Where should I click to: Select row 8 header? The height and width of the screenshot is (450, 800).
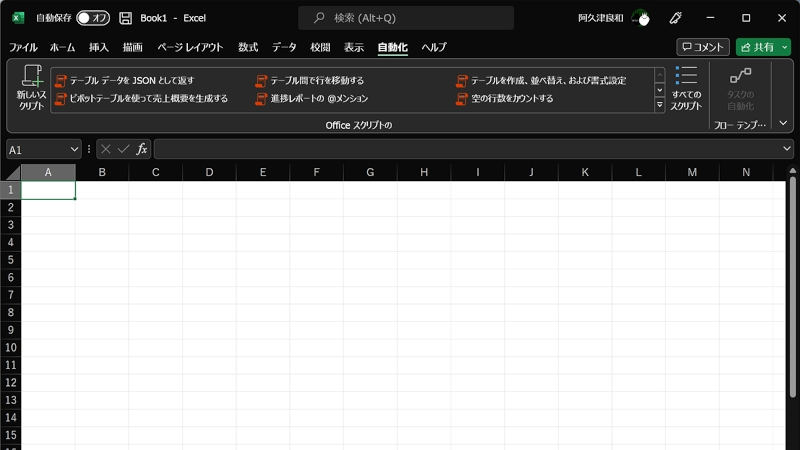[11, 312]
